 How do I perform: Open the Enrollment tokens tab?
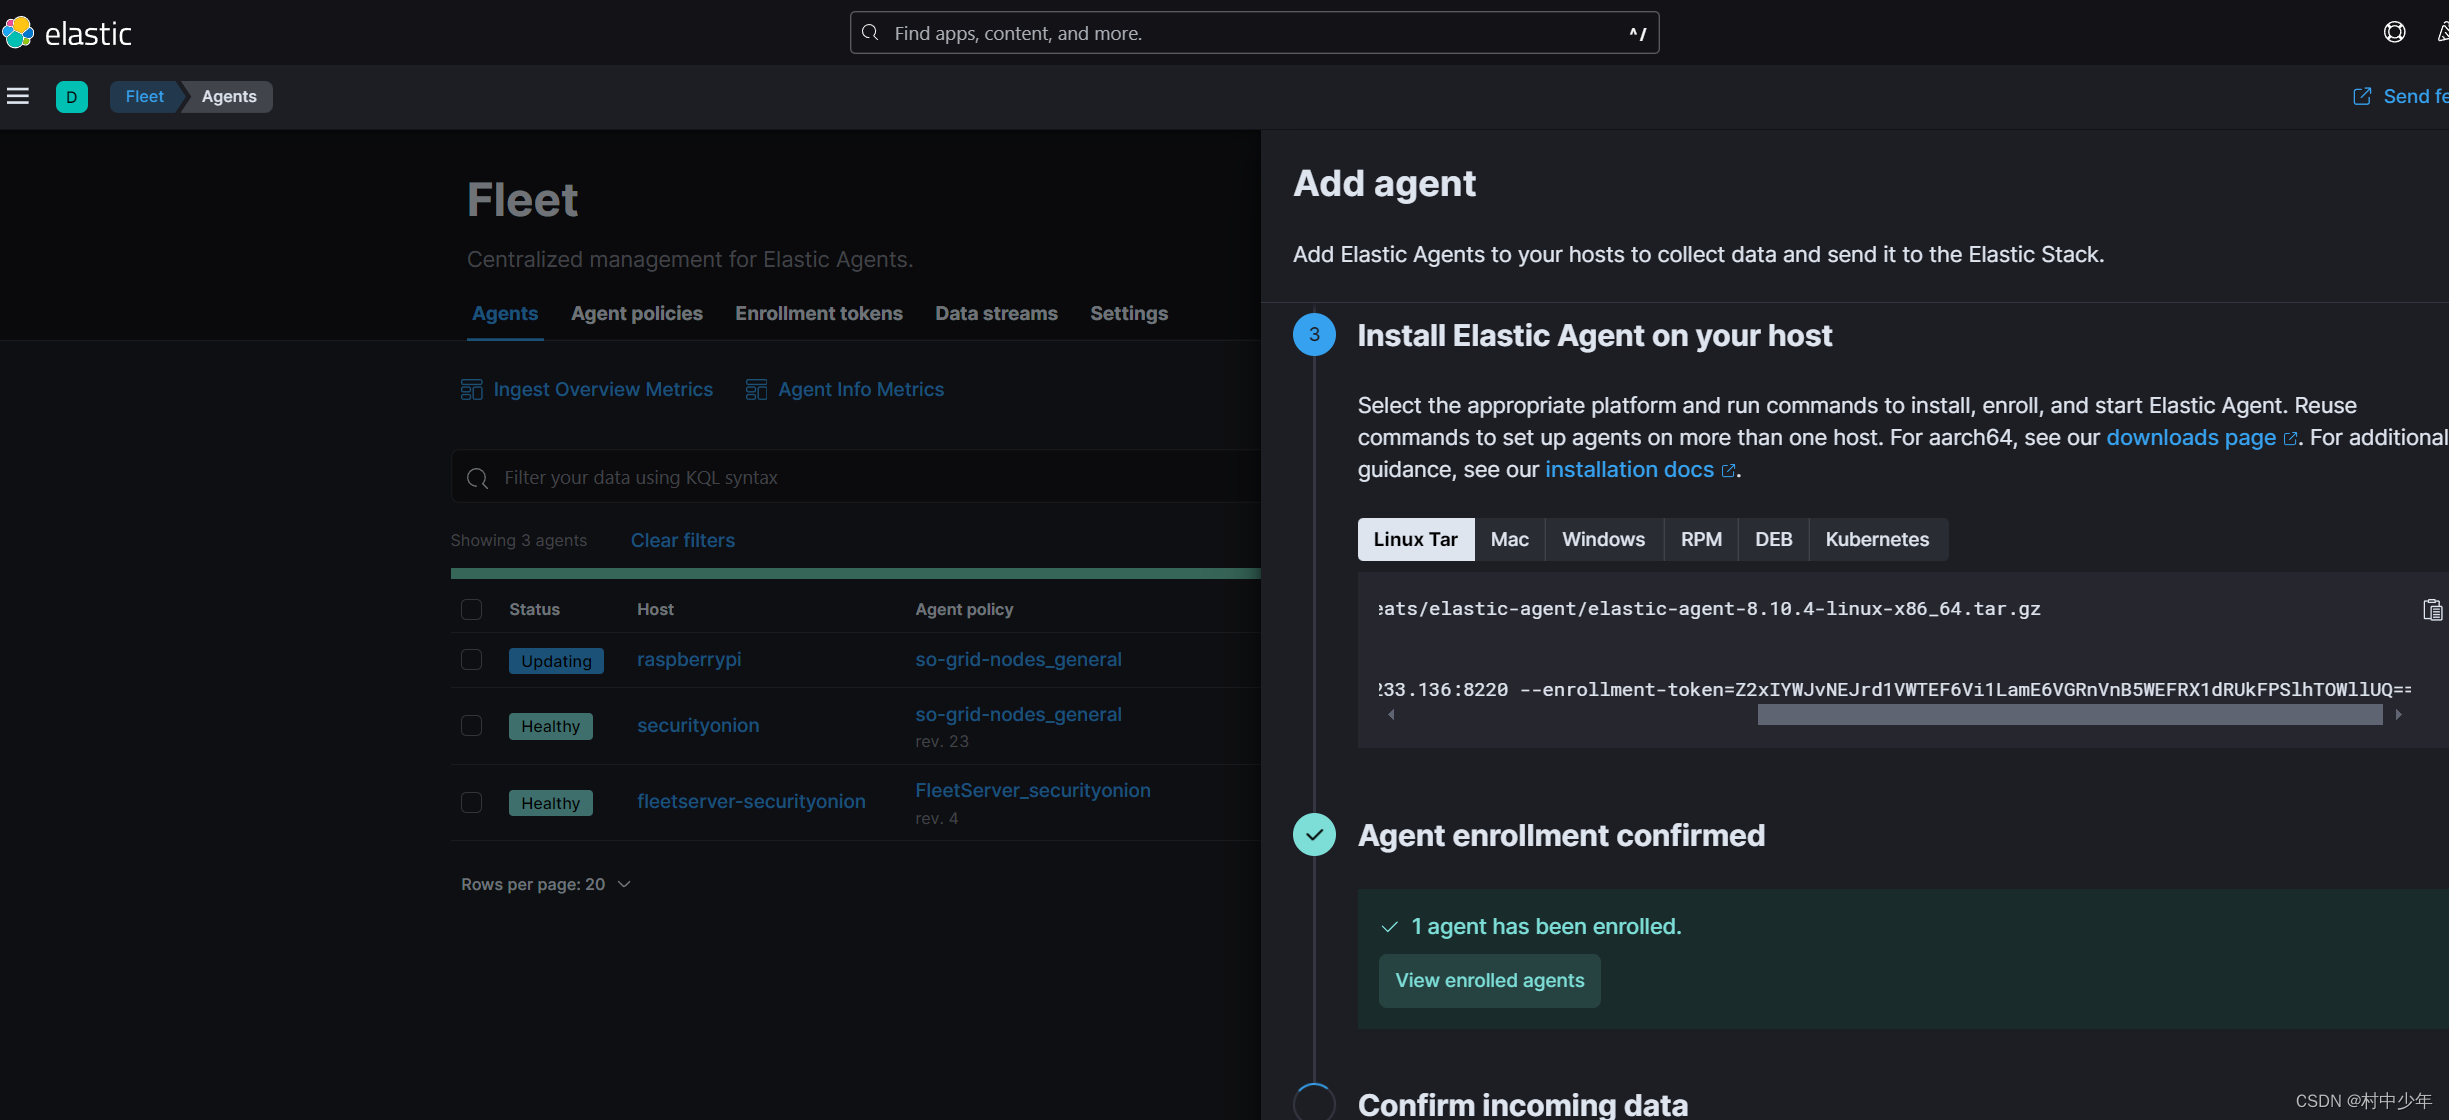pos(819,313)
